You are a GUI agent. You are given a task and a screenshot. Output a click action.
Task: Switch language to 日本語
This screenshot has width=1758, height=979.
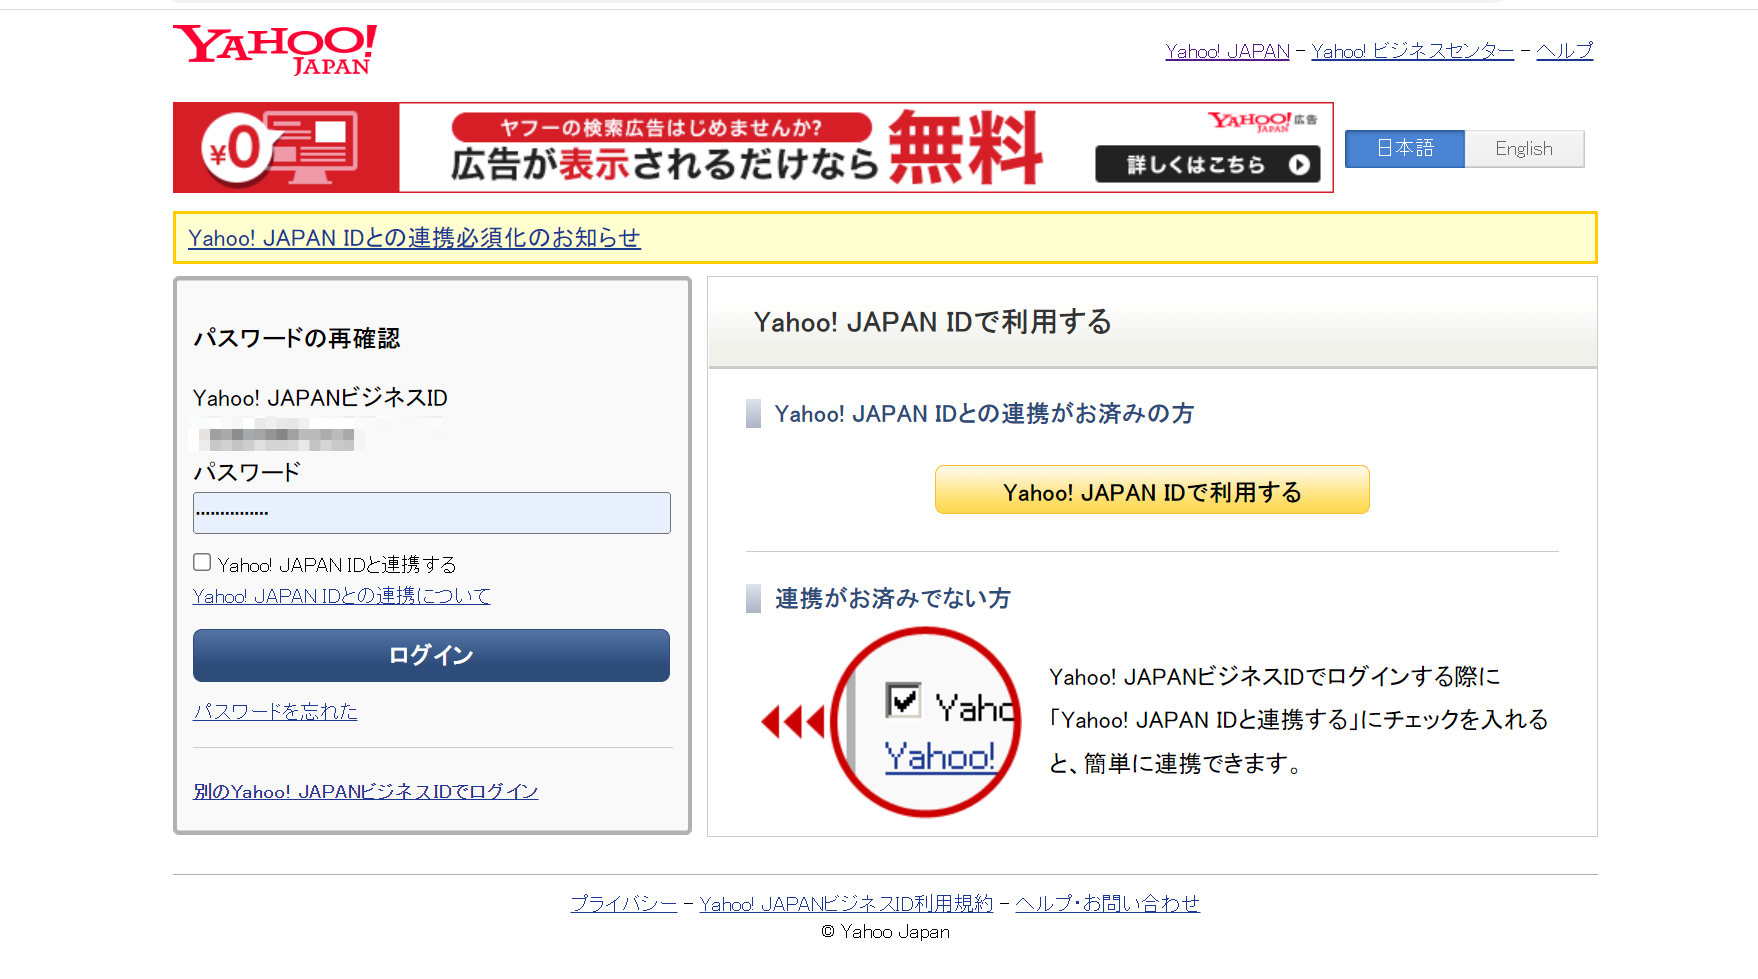click(x=1405, y=149)
